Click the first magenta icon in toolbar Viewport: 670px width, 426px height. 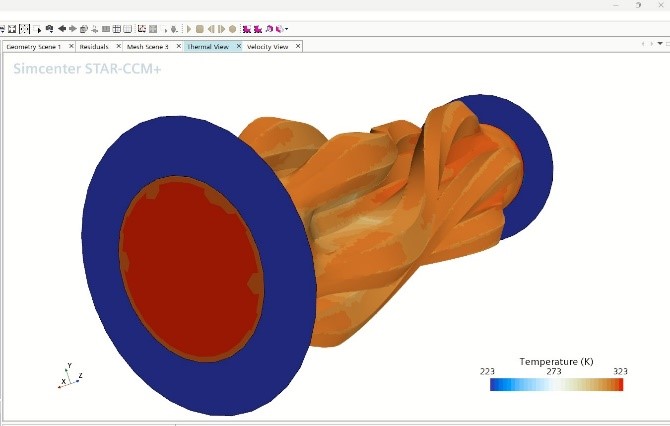(246, 29)
